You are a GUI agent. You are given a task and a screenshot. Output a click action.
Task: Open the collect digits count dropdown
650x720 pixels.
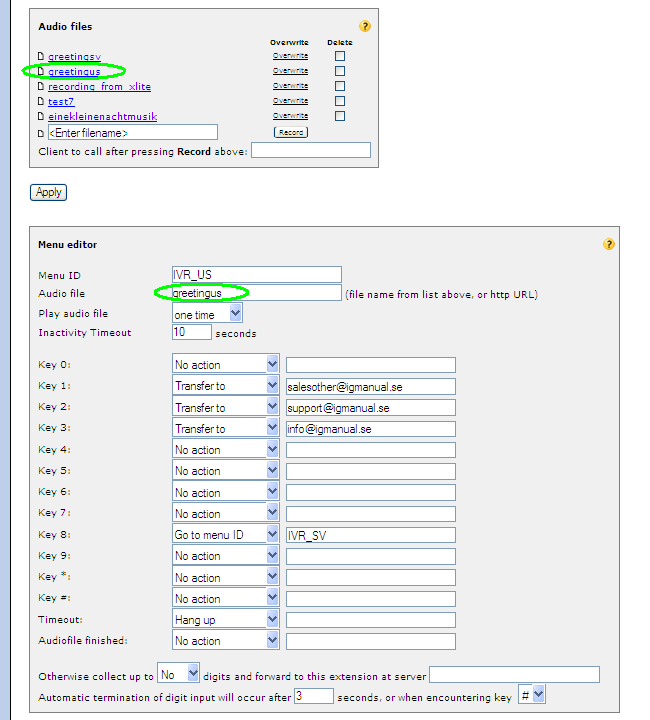(180, 674)
